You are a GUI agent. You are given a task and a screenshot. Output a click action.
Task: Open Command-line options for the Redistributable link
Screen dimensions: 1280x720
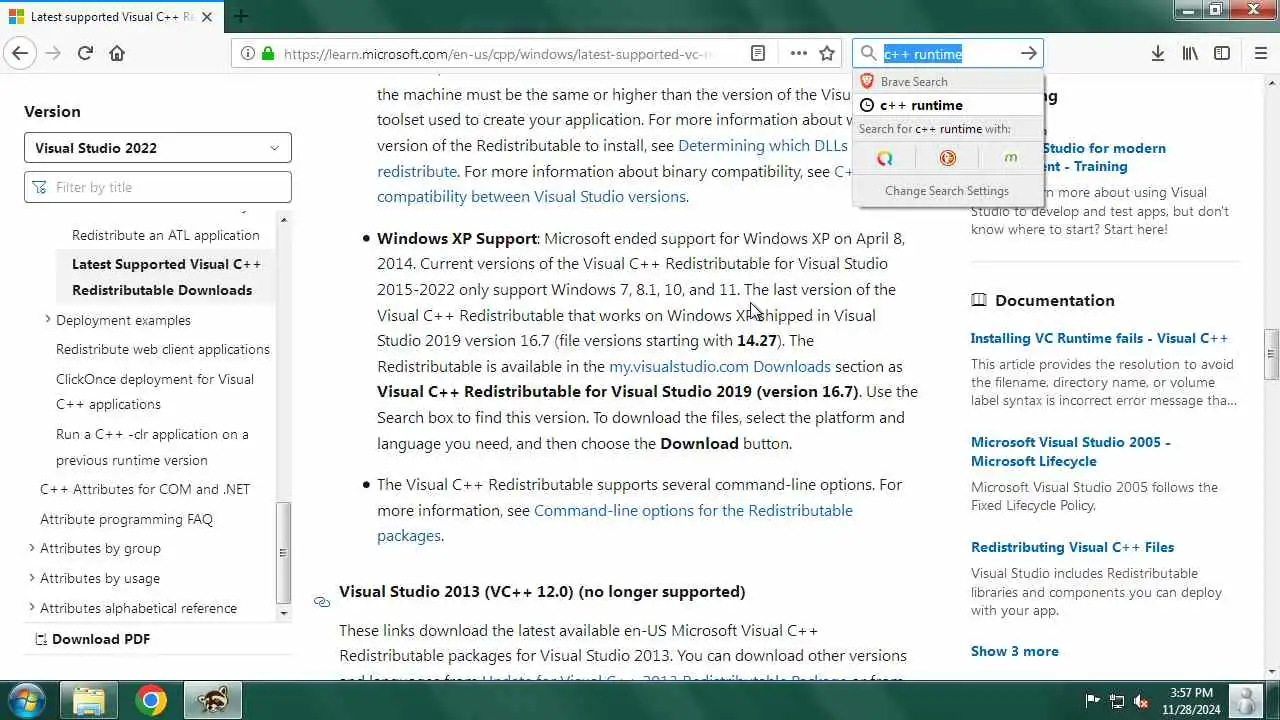click(x=693, y=510)
